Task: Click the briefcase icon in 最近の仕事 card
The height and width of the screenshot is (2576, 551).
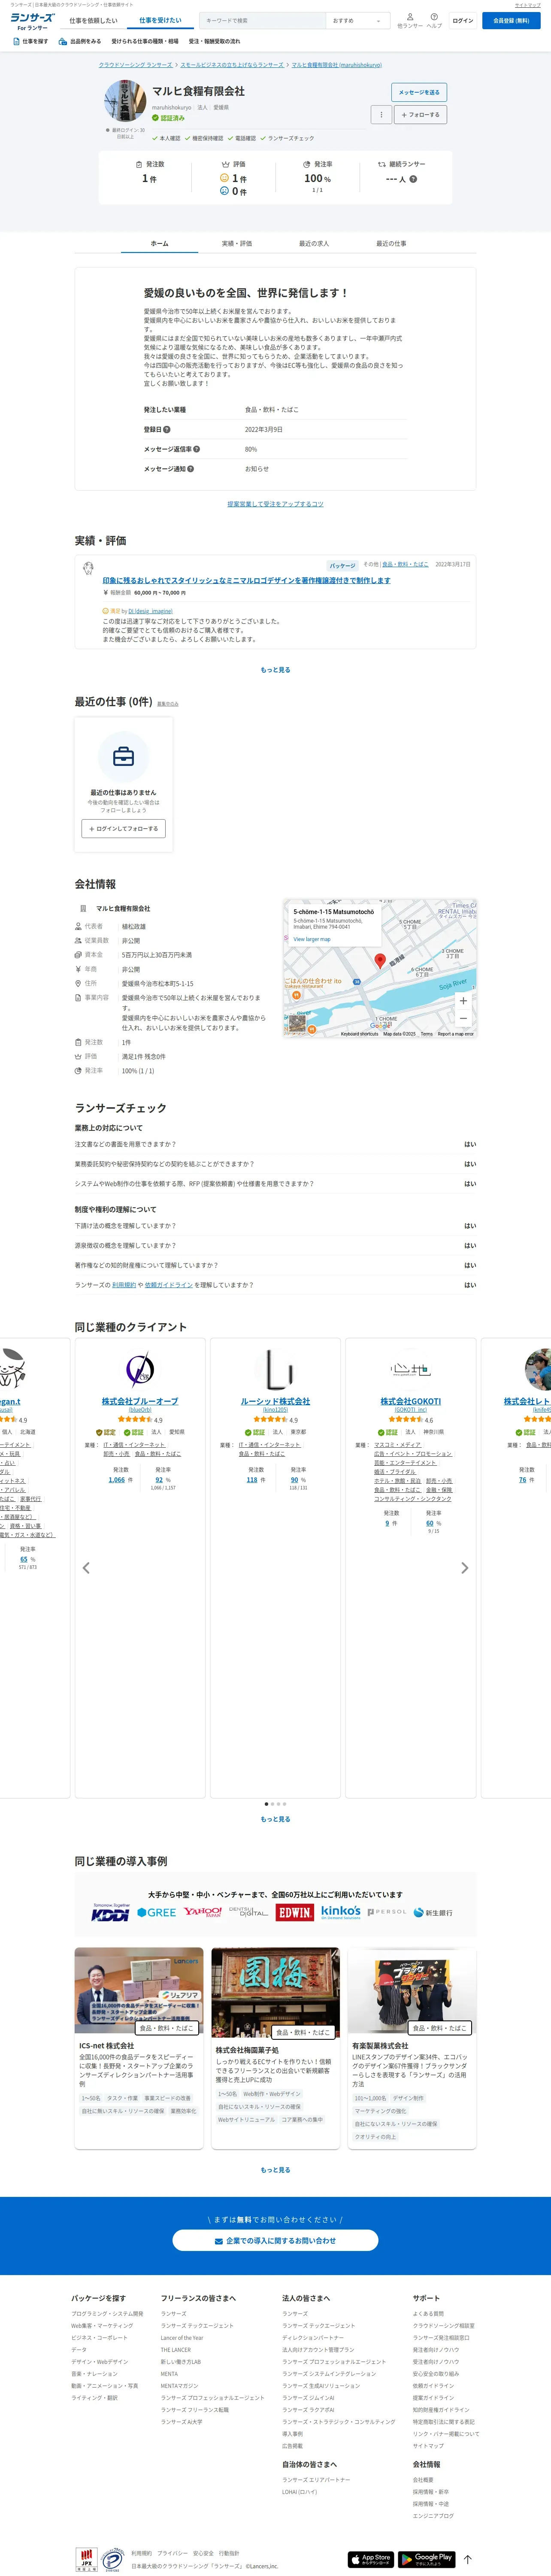Action: pos(124,757)
